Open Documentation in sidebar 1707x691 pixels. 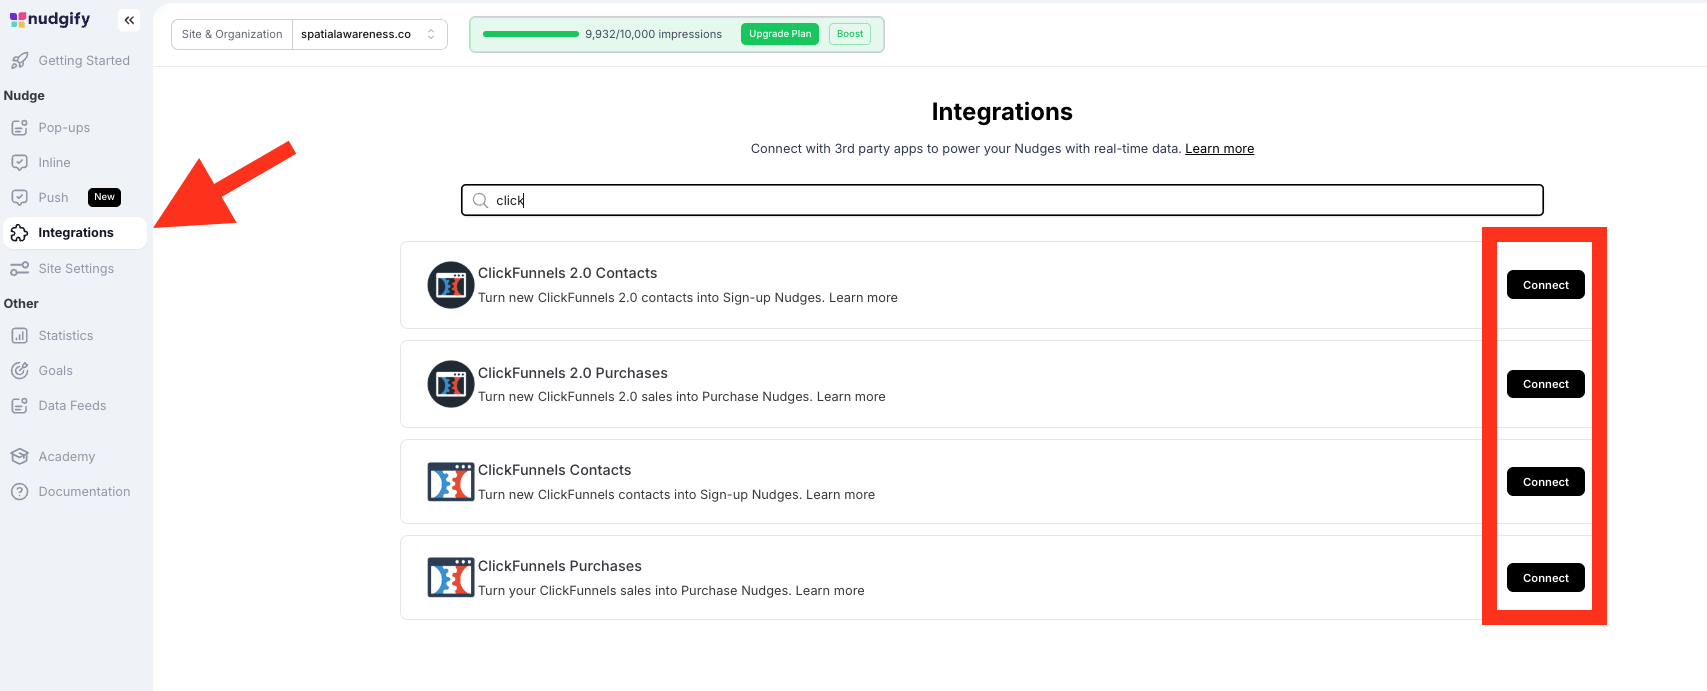coord(84,492)
